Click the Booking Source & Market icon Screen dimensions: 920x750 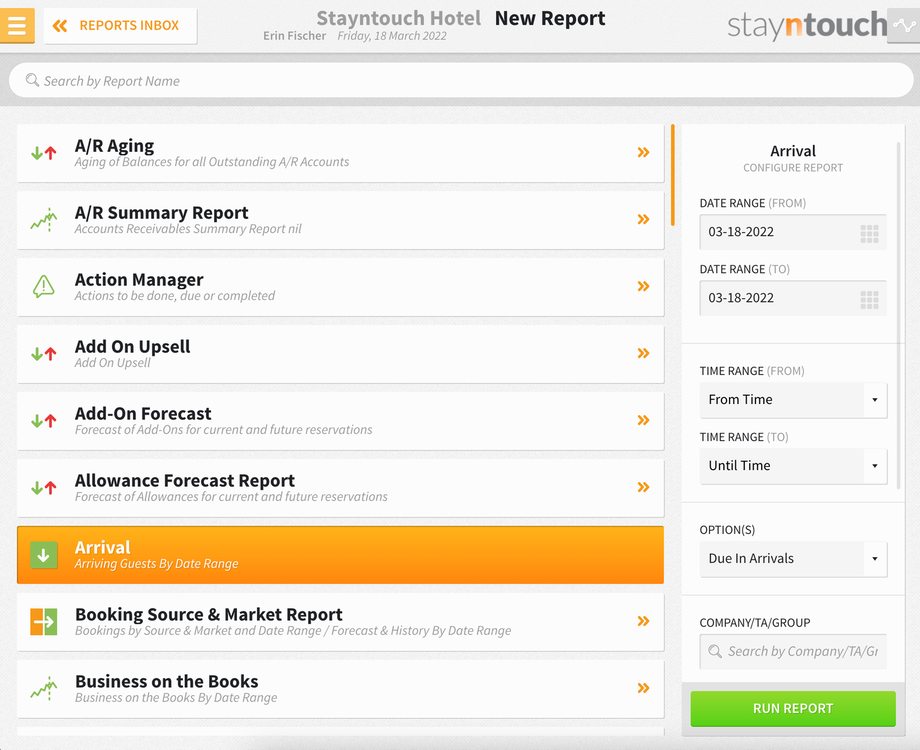click(43, 622)
